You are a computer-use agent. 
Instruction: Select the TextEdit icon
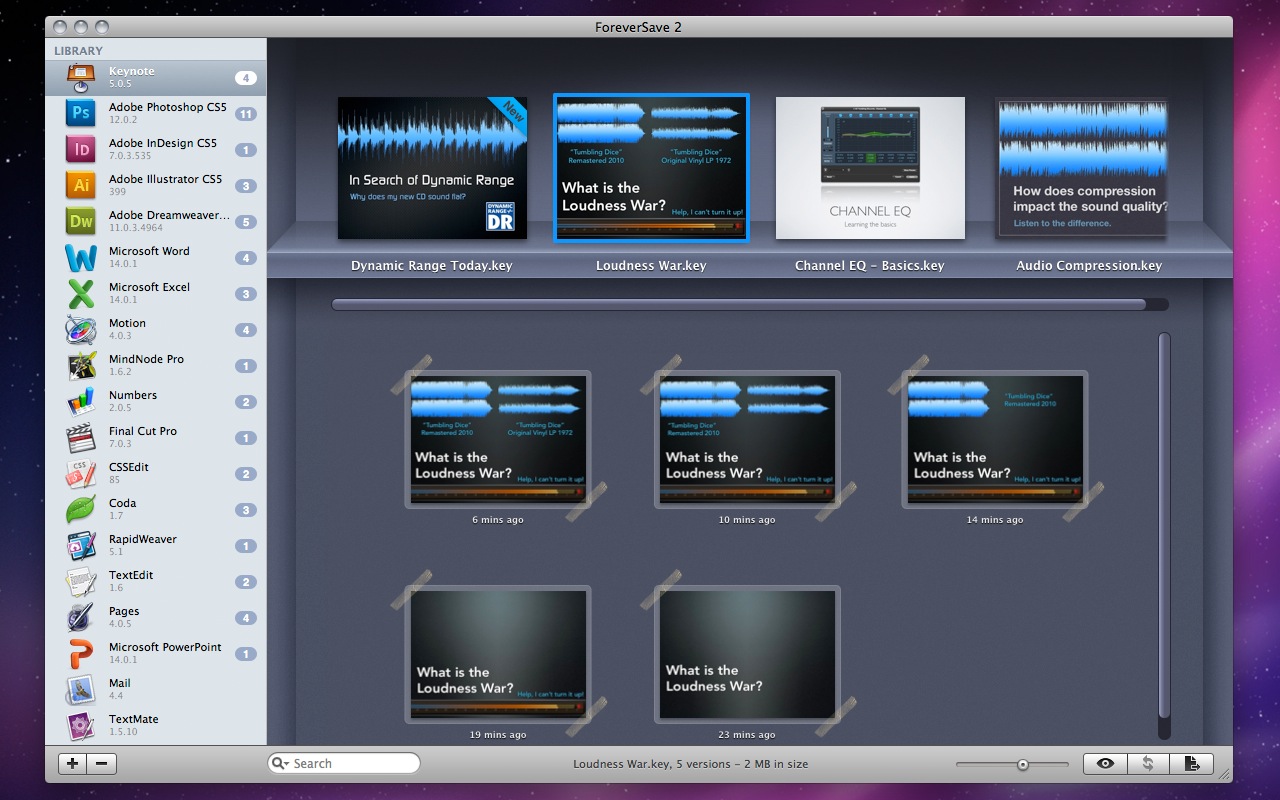[81, 581]
